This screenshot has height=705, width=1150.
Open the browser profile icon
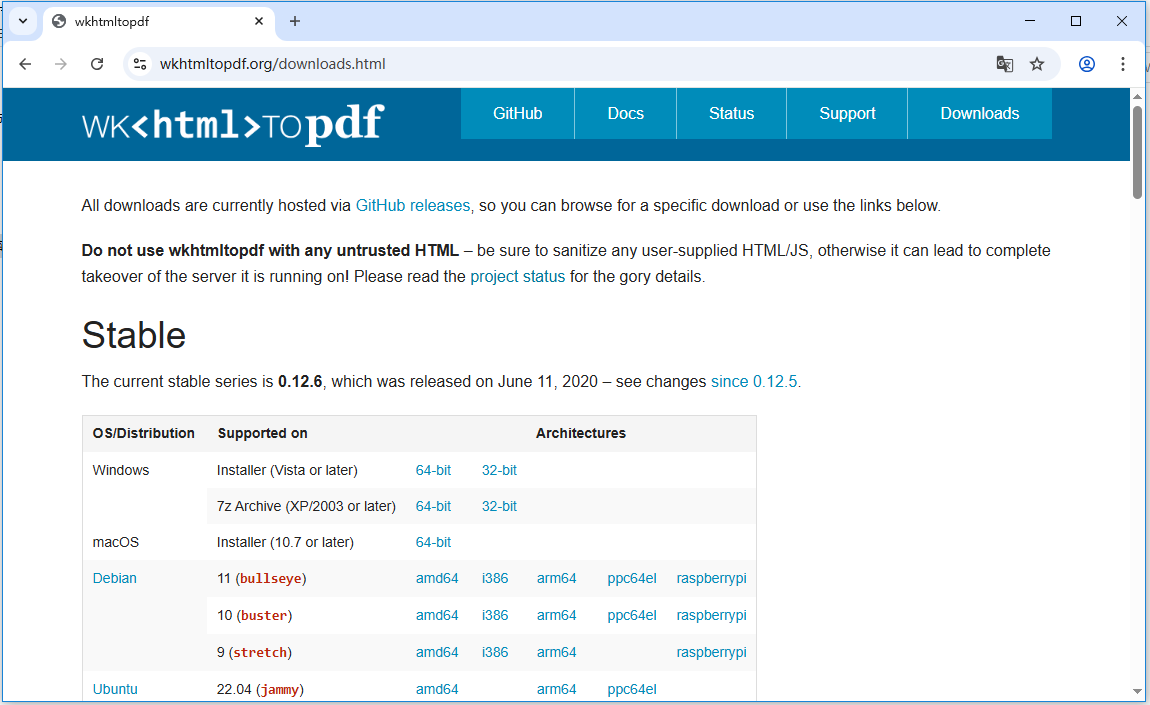(x=1087, y=64)
